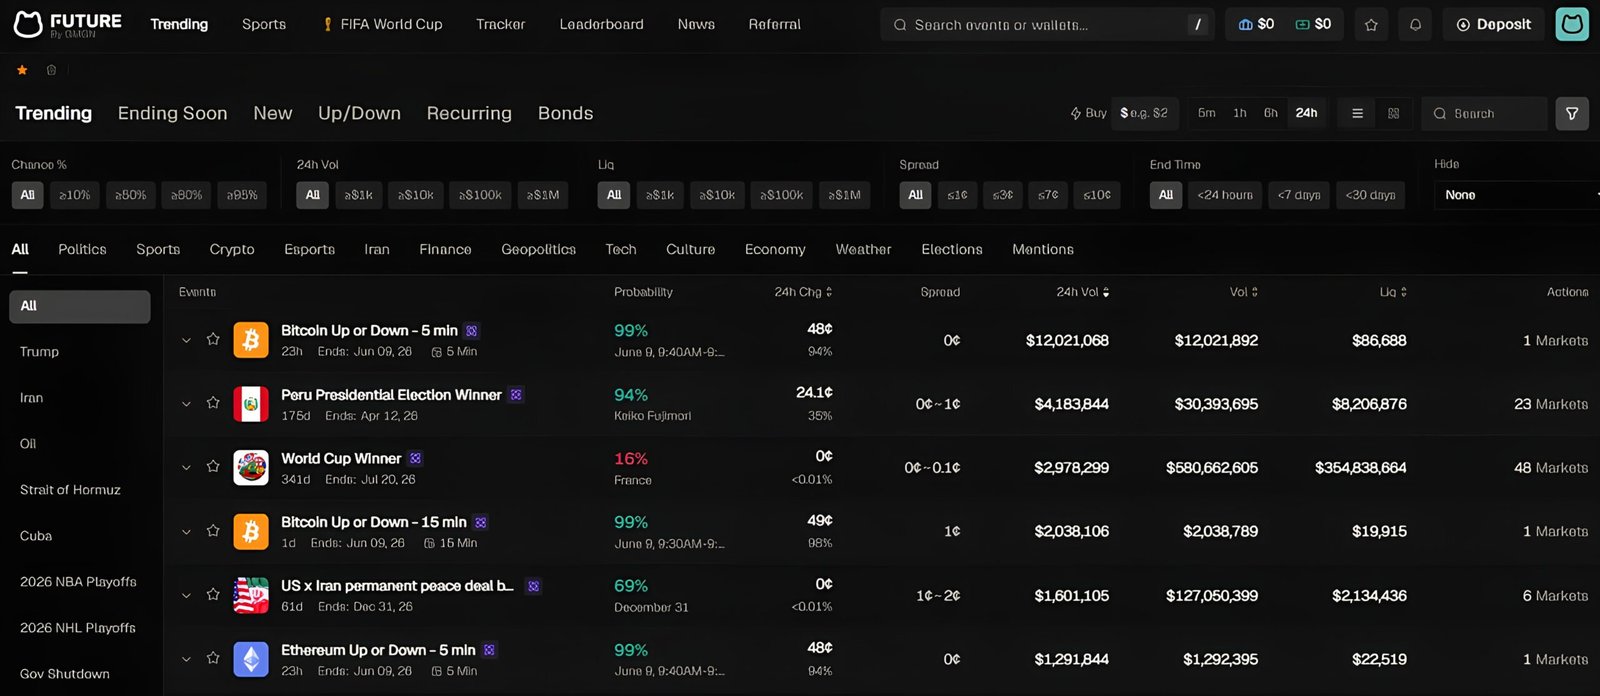
Task: Switch to Up/Down tab
Action: click(x=359, y=113)
